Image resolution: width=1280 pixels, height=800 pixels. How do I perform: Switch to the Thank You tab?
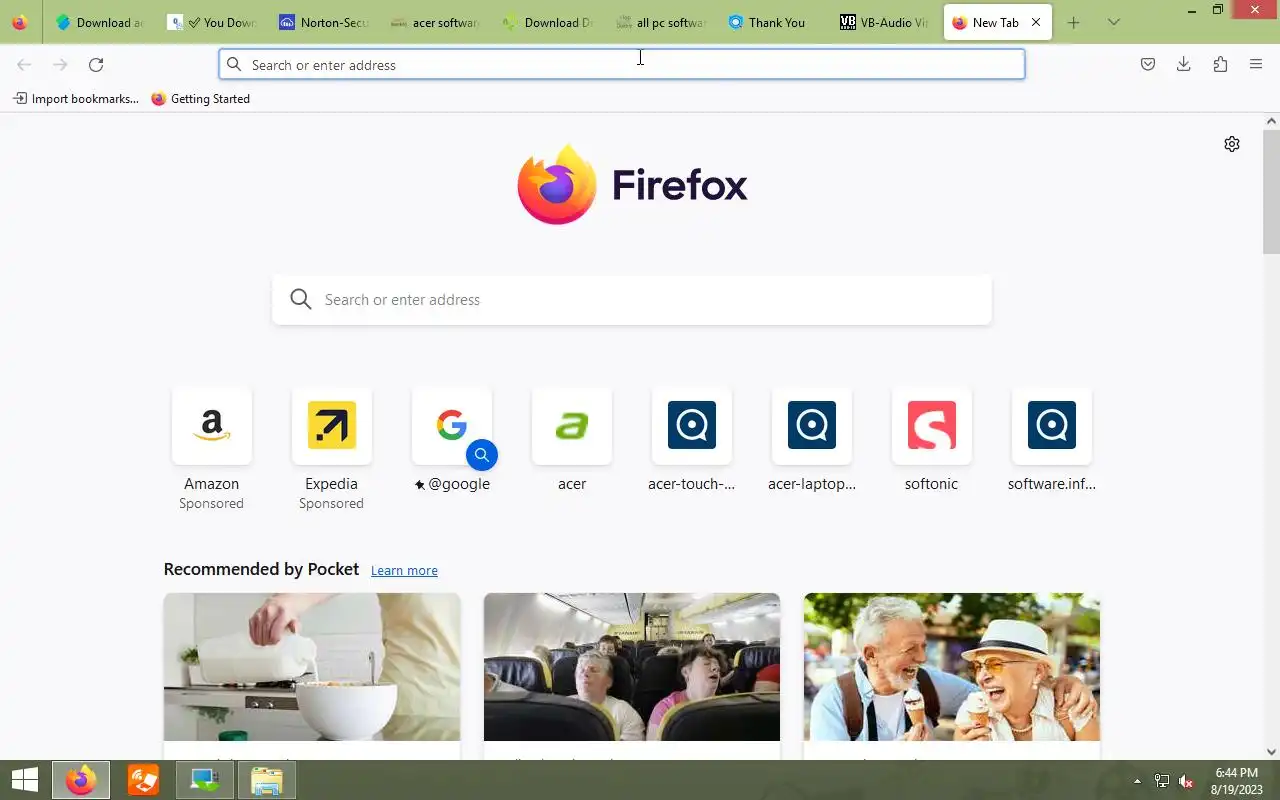pos(772,22)
